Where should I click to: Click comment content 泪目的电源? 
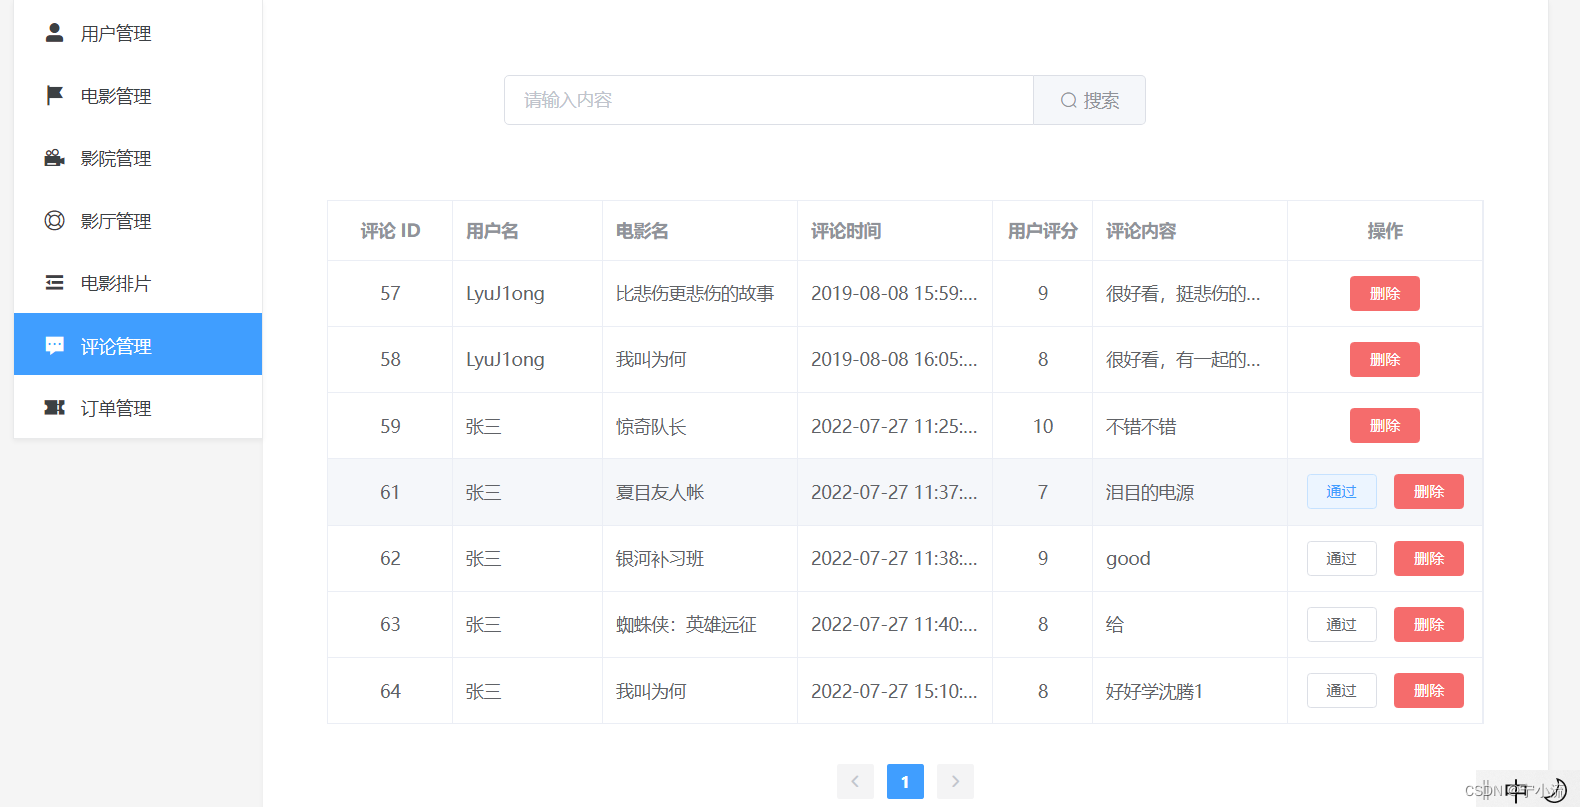(1150, 492)
